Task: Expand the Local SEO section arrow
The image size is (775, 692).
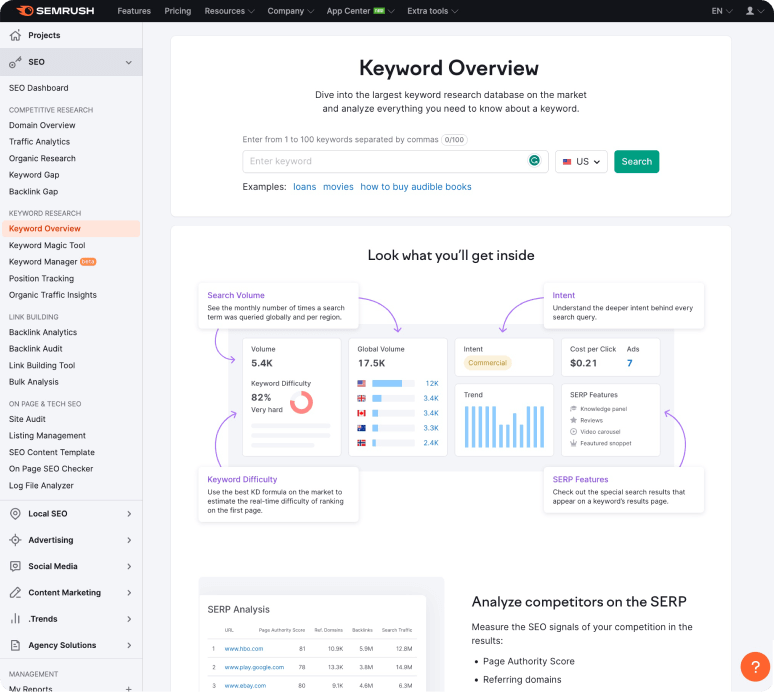Action: click(x=129, y=514)
